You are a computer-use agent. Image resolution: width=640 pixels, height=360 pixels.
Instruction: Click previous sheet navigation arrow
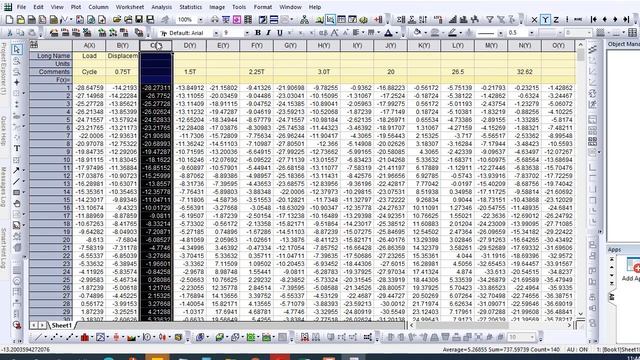tap(34, 325)
